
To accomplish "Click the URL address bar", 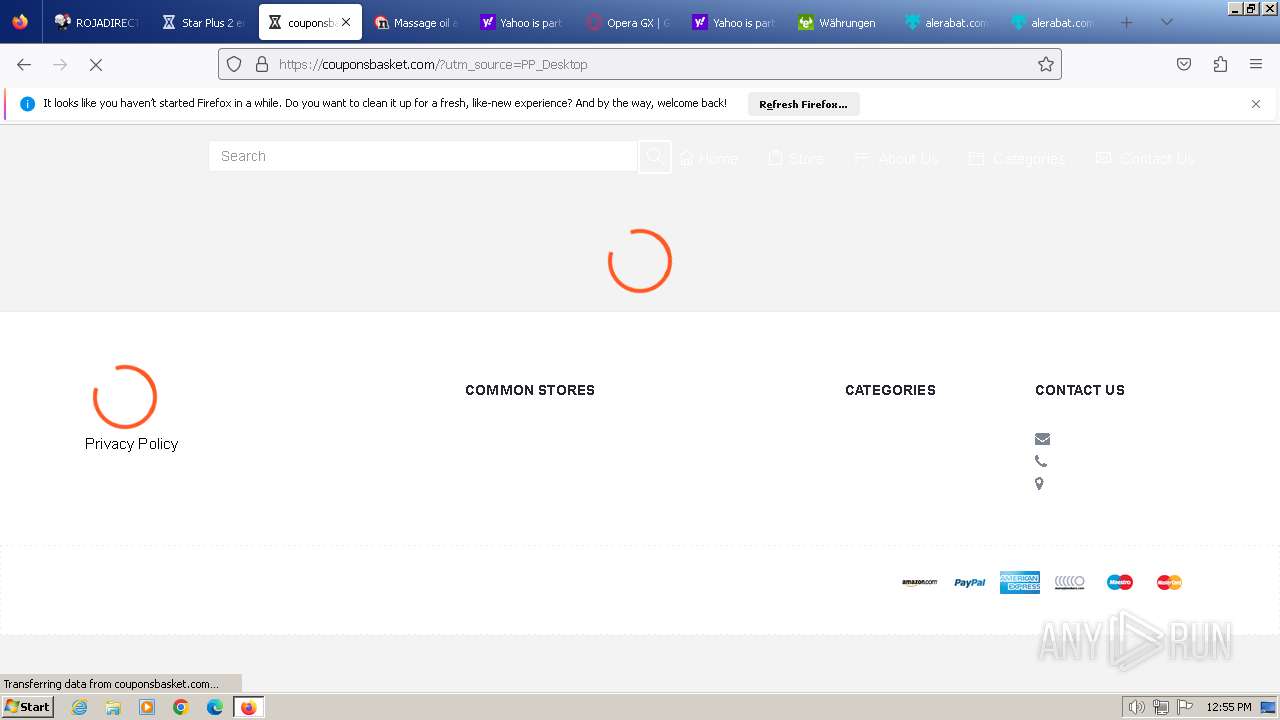I will tap(640, 64).
